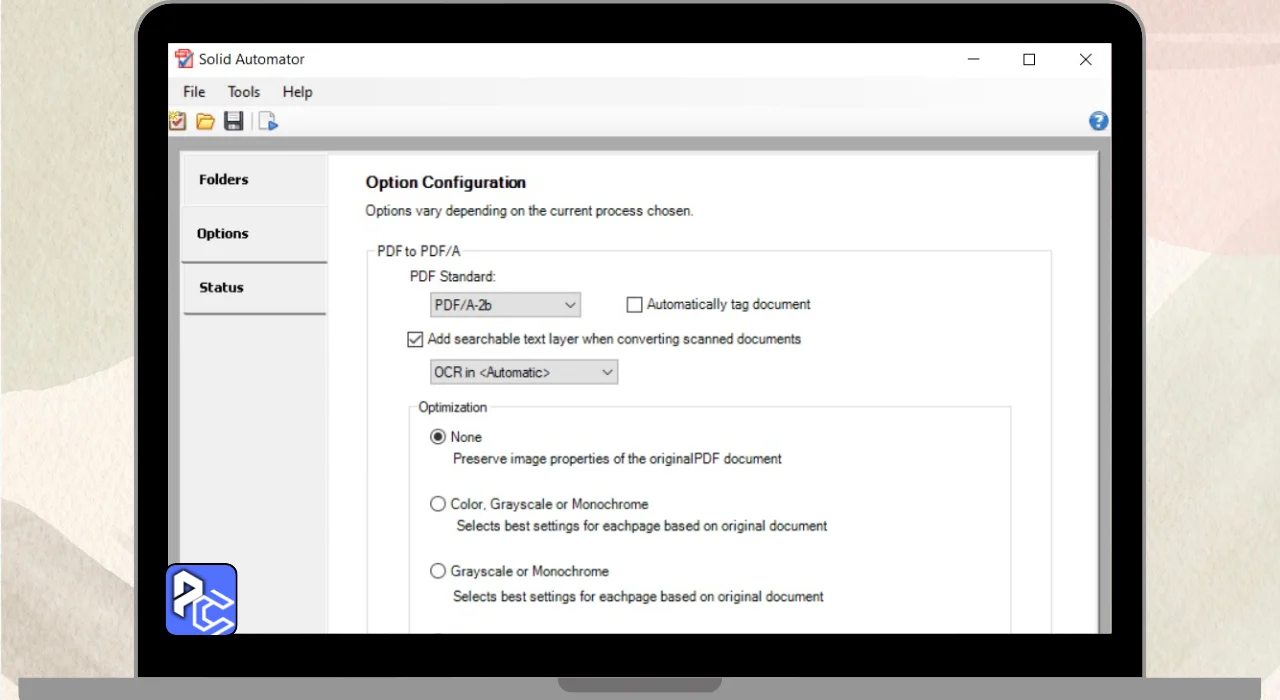This screenshot has width=1280, height=700.
Task: Switch to the Folders tab
Action: point(224,180)
